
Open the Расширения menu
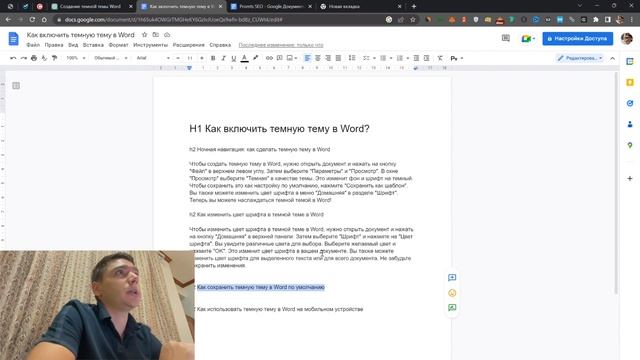pyautogui.click(x=188, y=45)
